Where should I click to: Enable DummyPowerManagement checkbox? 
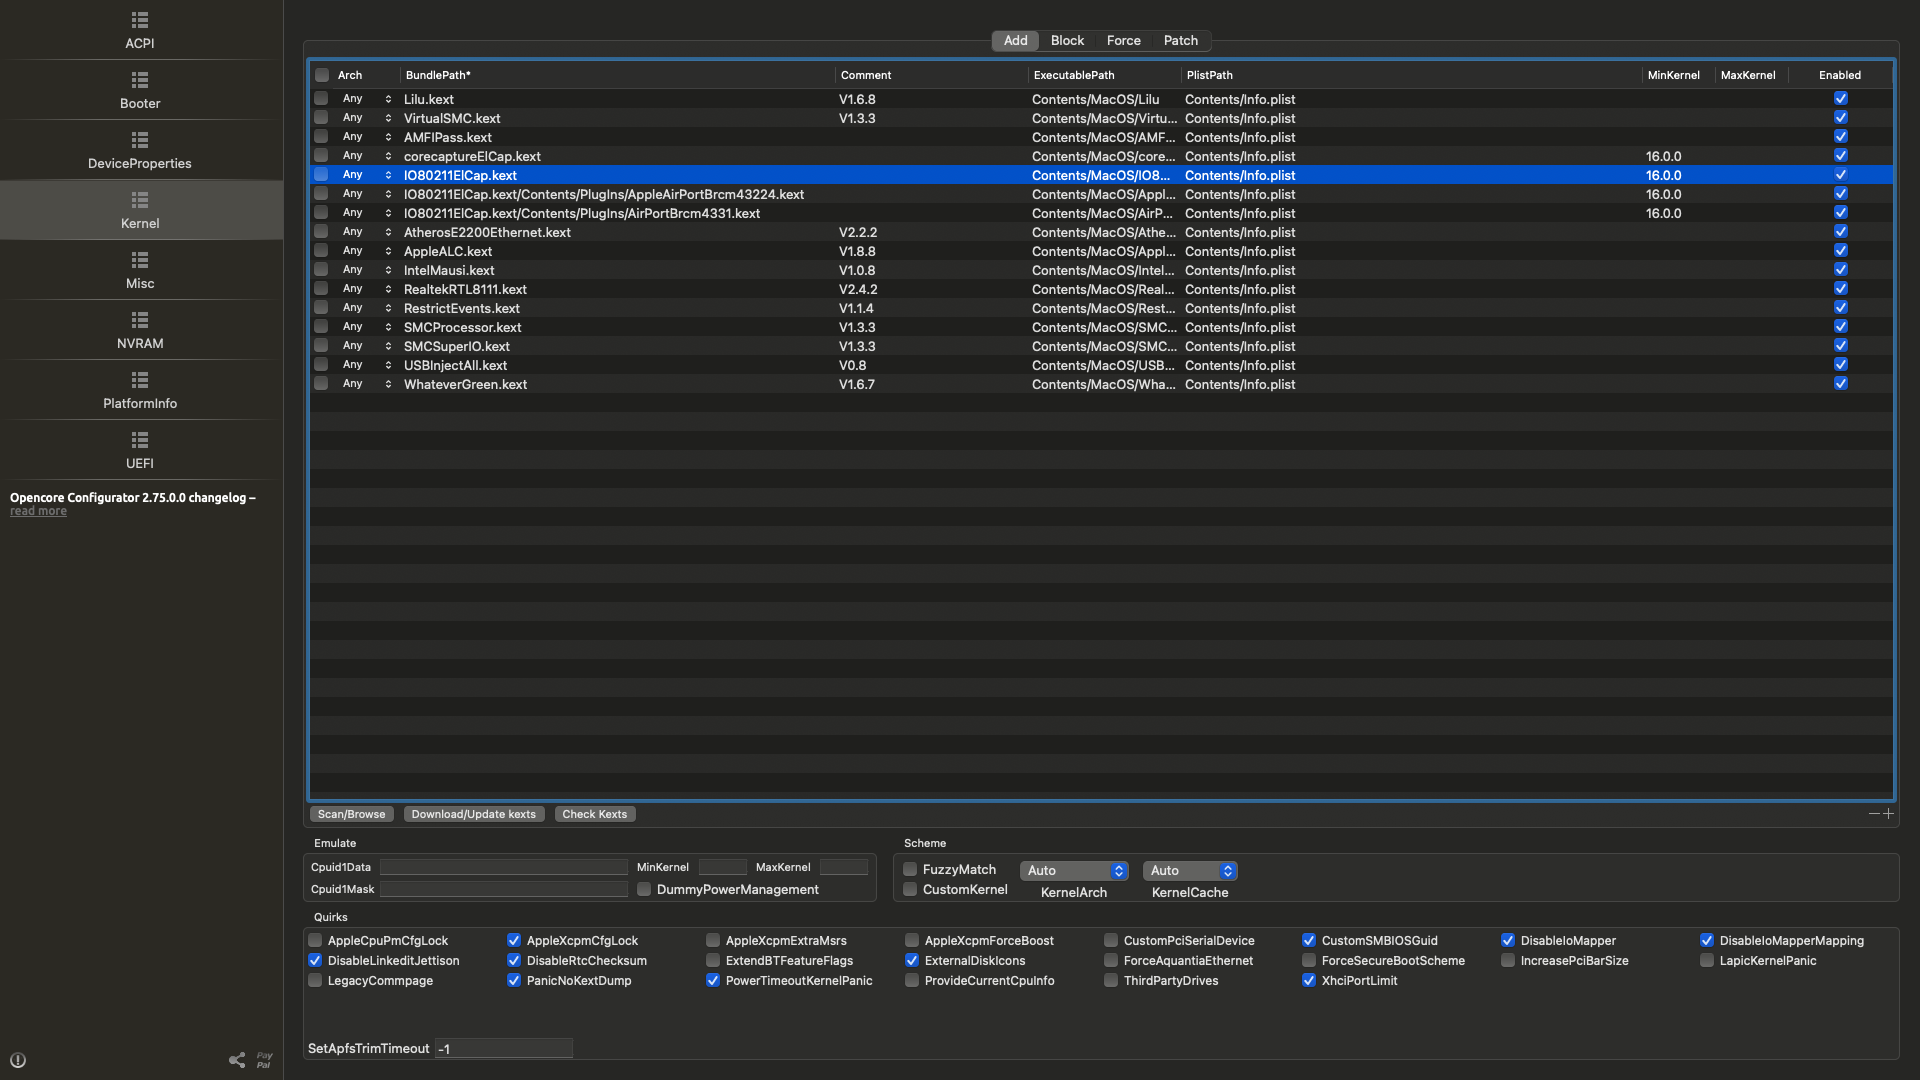pos(644,889)
